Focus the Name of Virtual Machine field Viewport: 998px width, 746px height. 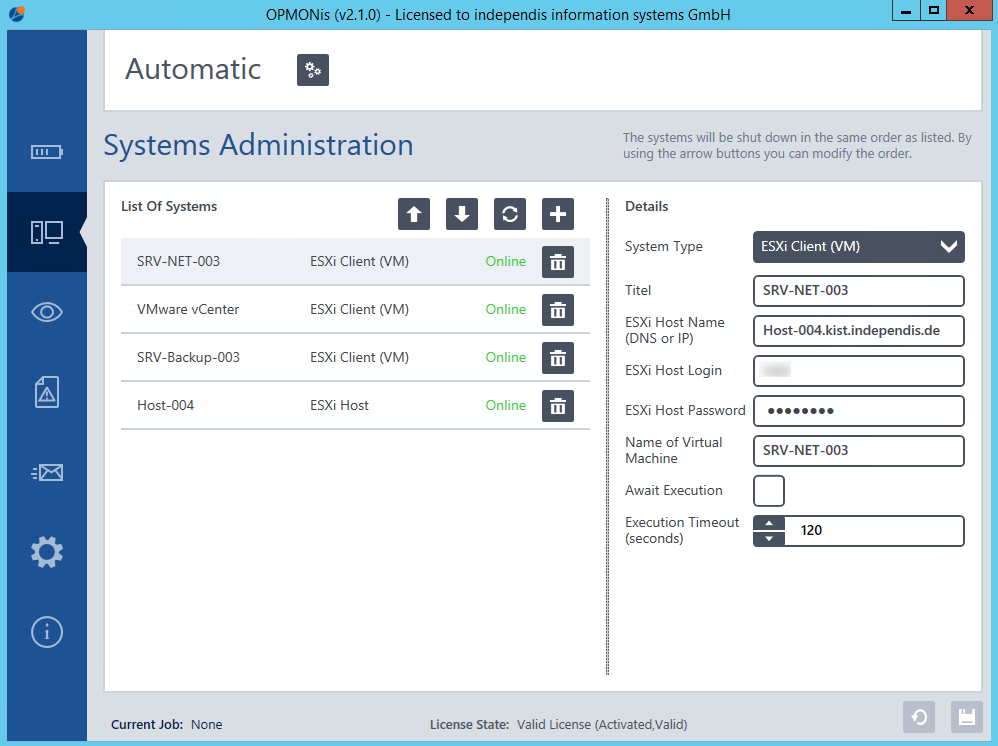[x=859, y=451]
